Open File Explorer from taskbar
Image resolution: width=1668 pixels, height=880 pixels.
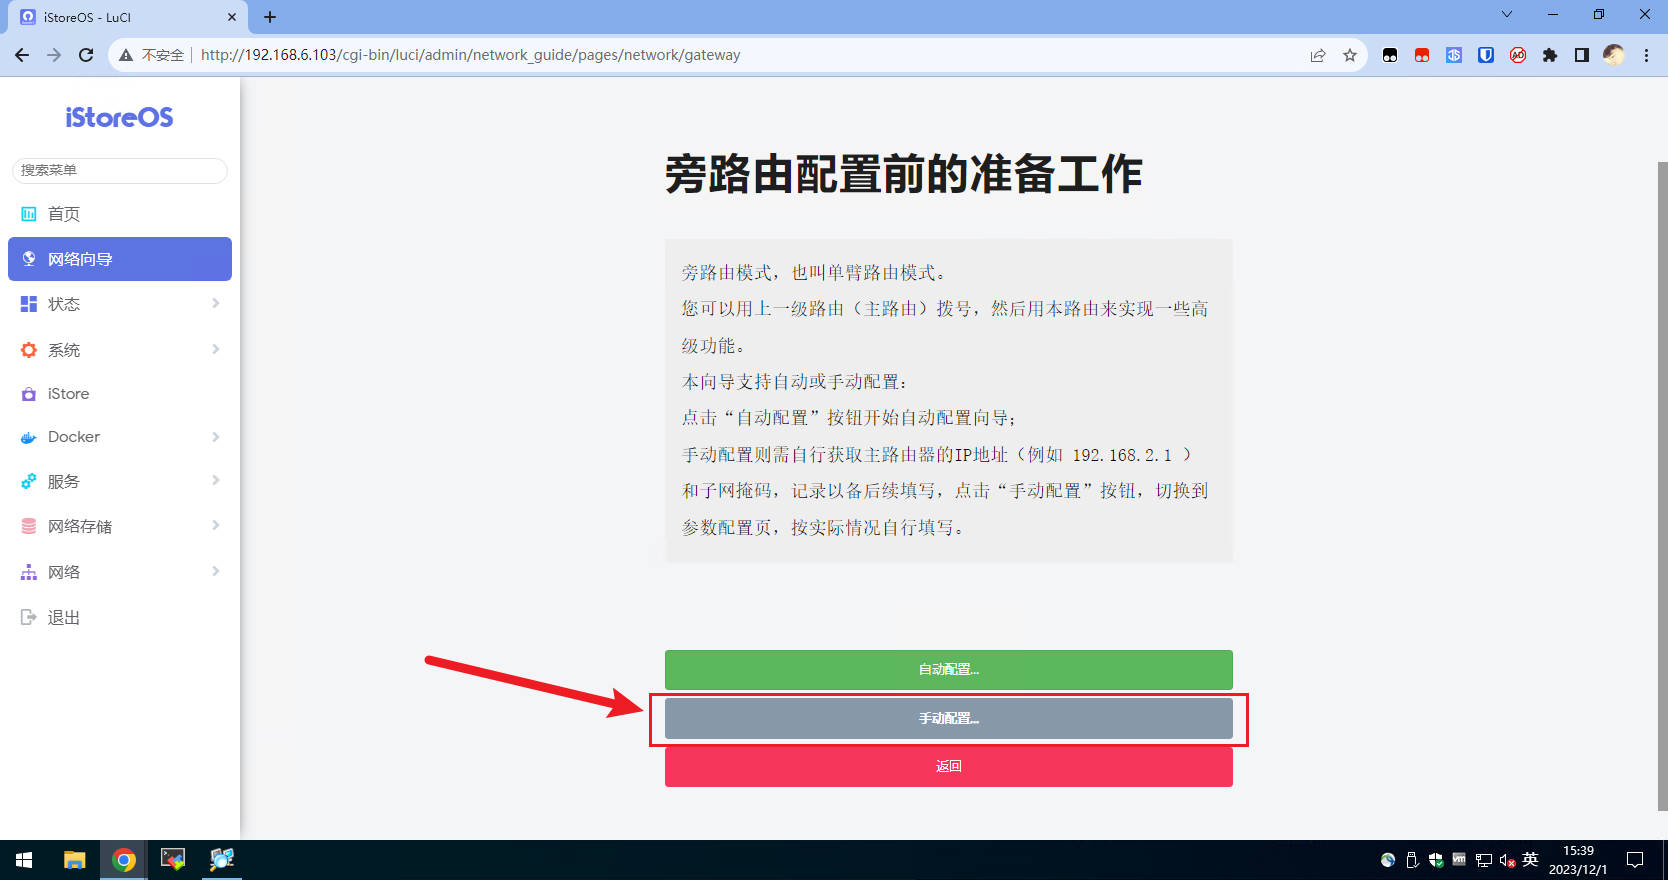(75, 860)
